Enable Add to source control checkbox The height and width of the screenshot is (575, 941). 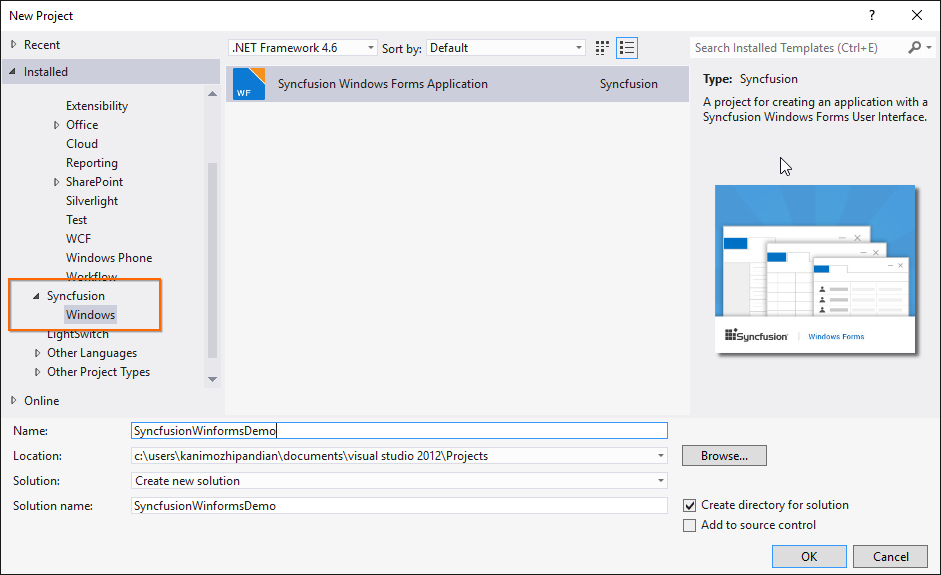coord(689,526)
